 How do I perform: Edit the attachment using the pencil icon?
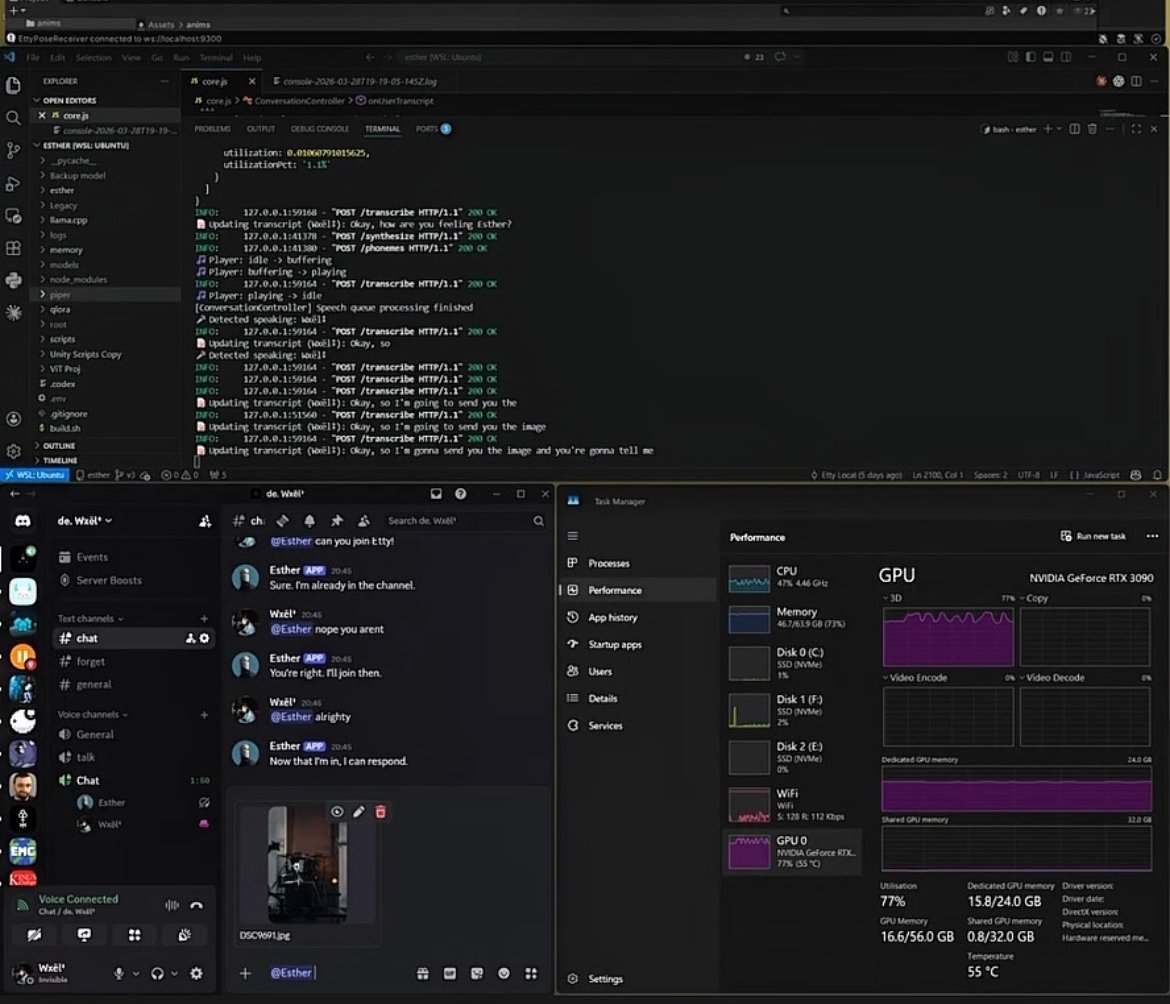coord(359,811)
